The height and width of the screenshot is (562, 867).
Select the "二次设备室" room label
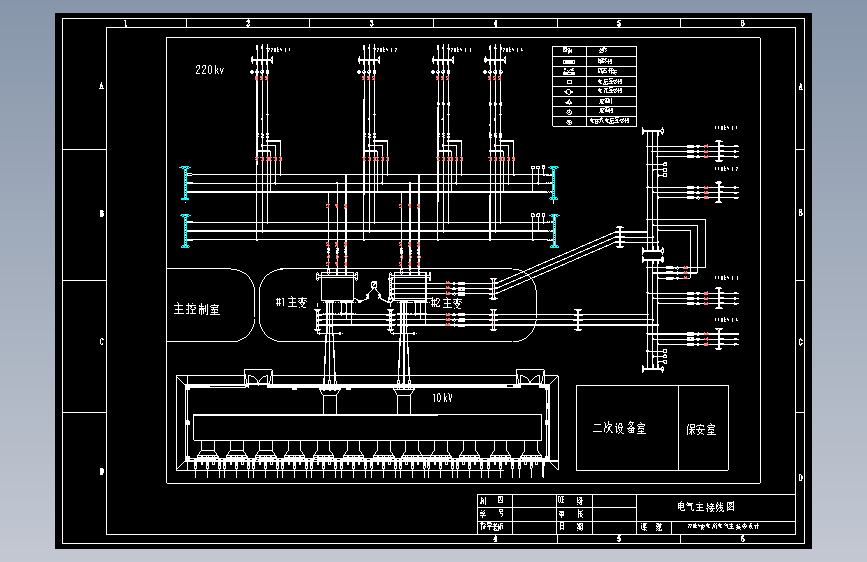coord(619,428)
